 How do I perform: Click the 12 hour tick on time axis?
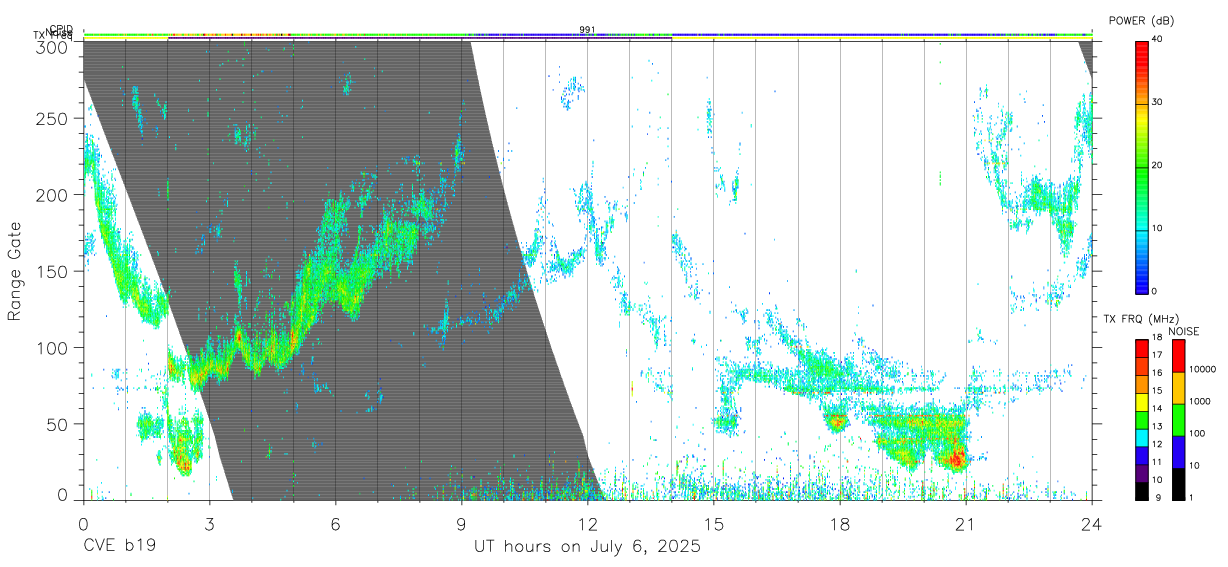pyautogui.click(x=587, y=523)
